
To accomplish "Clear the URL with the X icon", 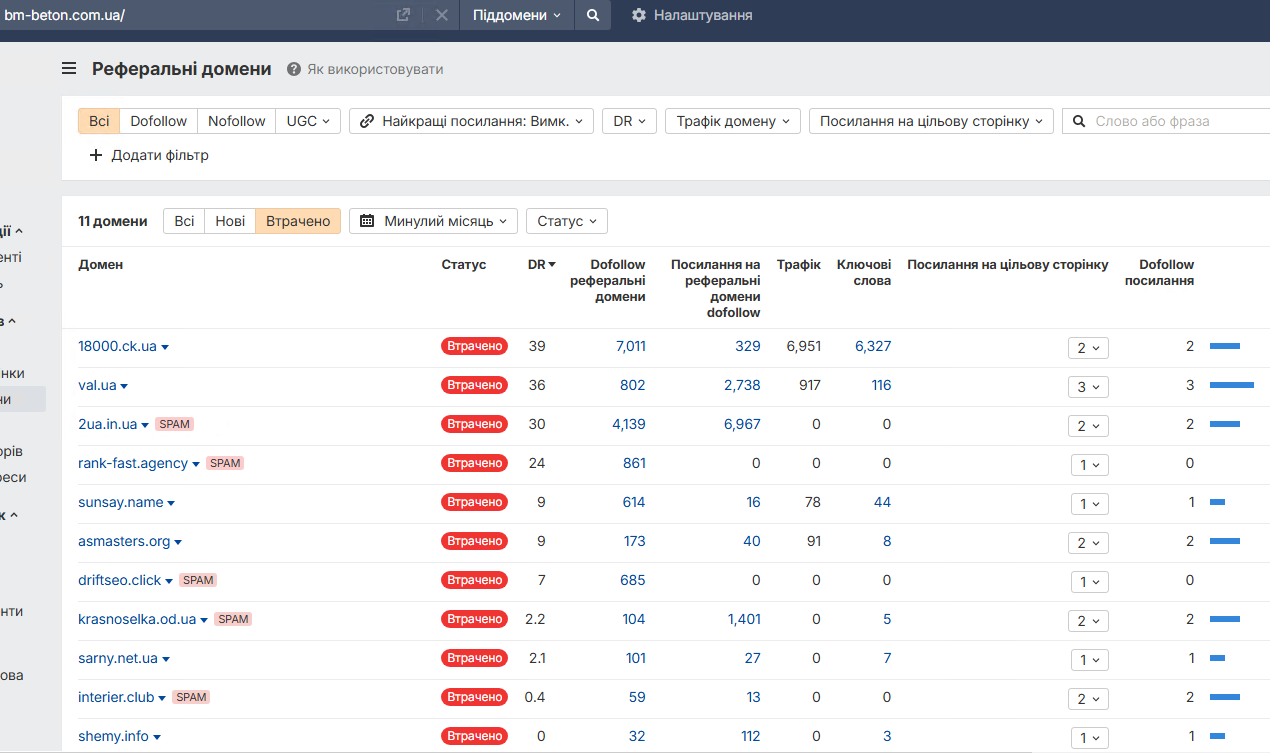I will [x=441, y=15].
